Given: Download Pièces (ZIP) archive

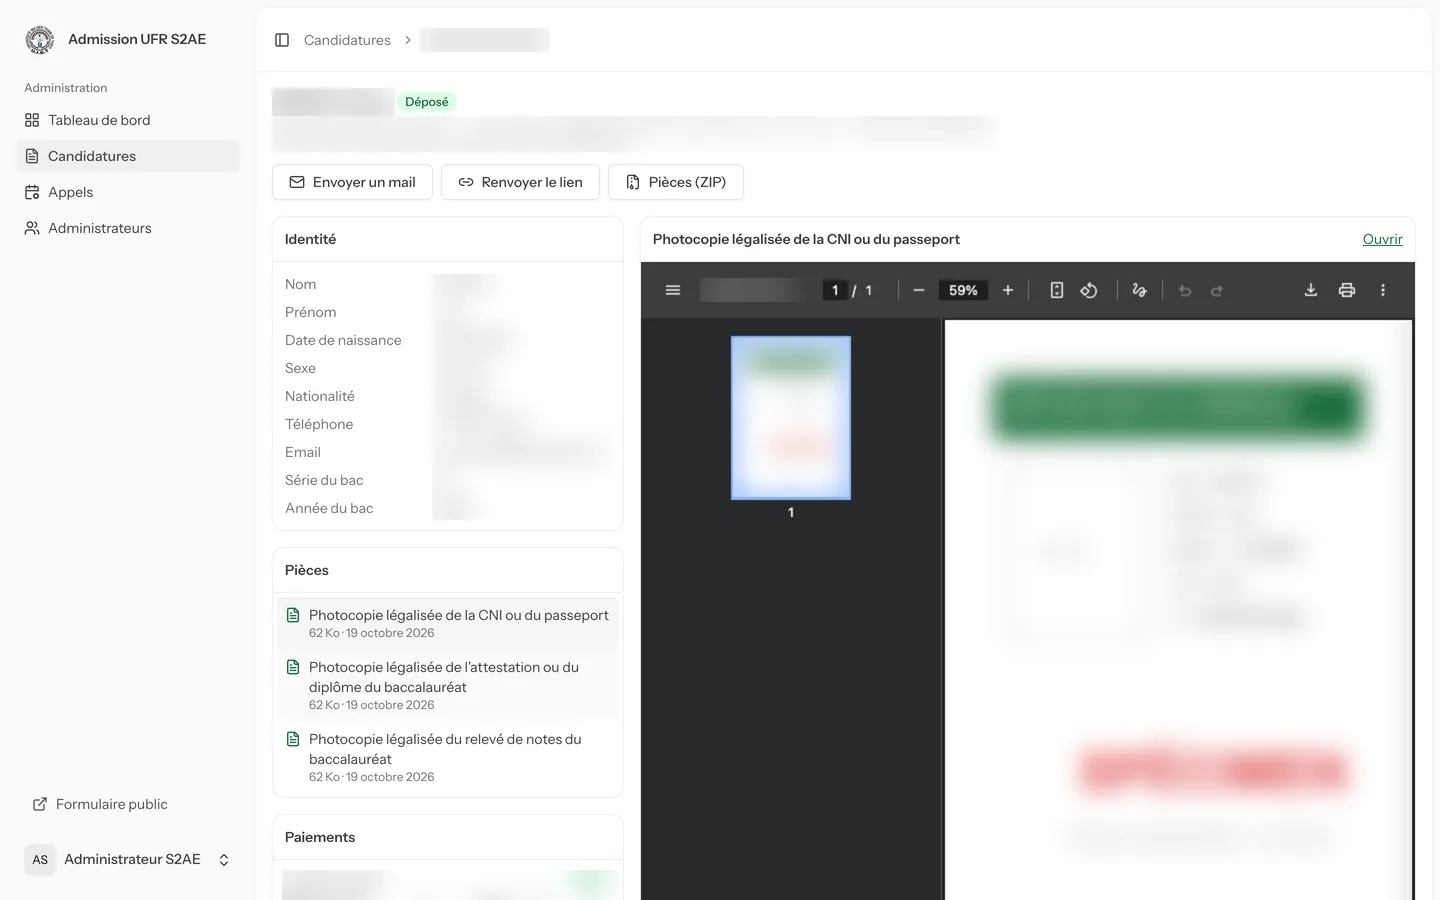Looking at the screenshot, I should 676,182.
